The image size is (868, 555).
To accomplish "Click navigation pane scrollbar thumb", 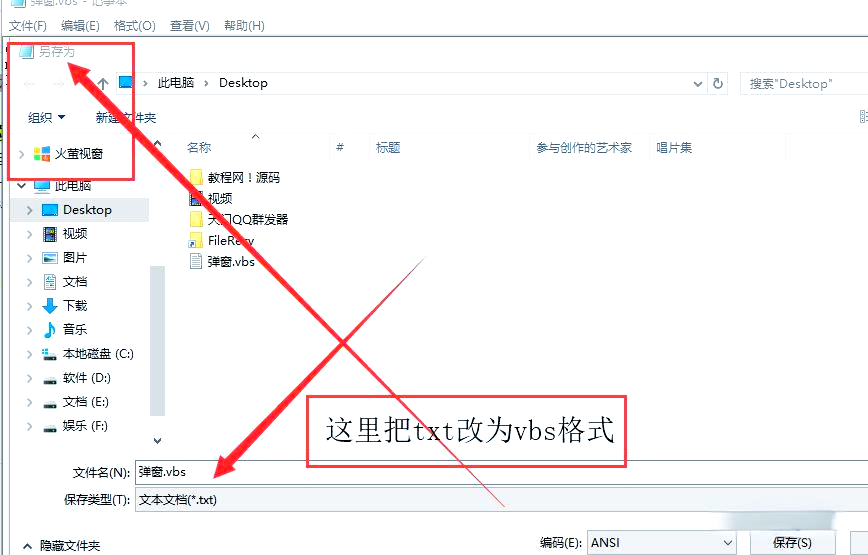I will (157, 340).
